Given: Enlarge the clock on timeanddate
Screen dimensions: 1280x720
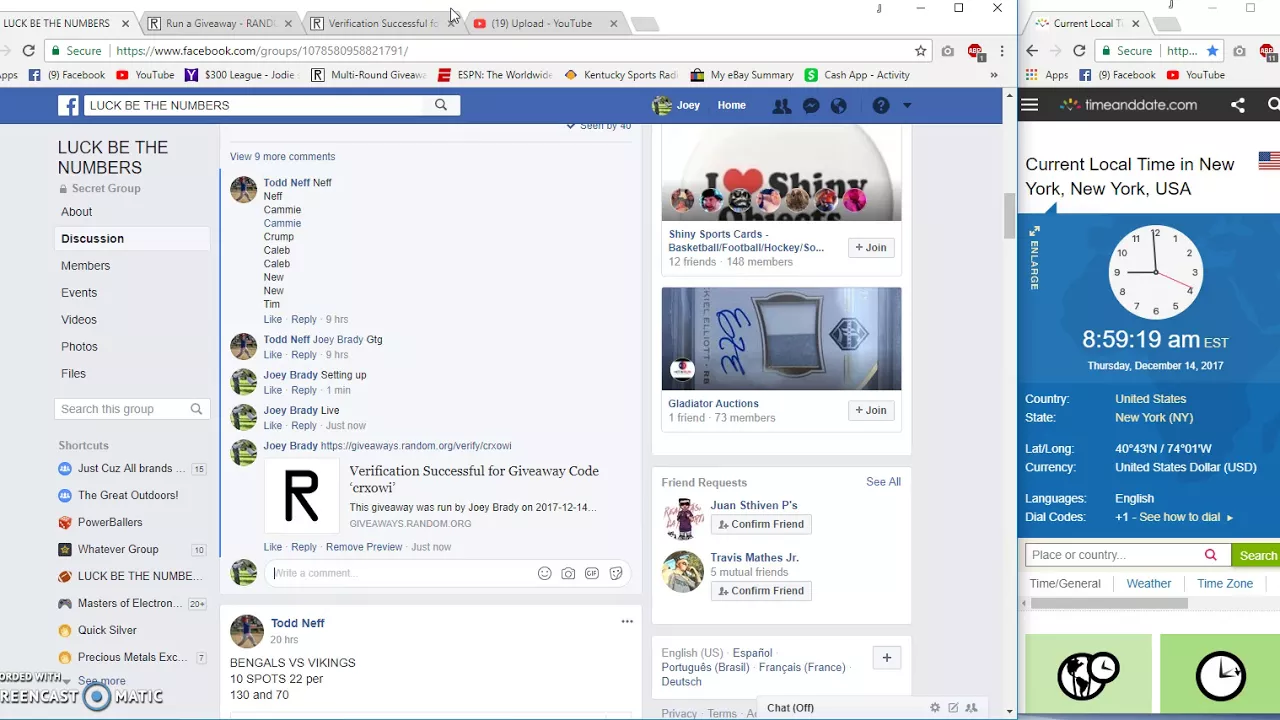Looking at the screenshot, I should [1034, 257].
